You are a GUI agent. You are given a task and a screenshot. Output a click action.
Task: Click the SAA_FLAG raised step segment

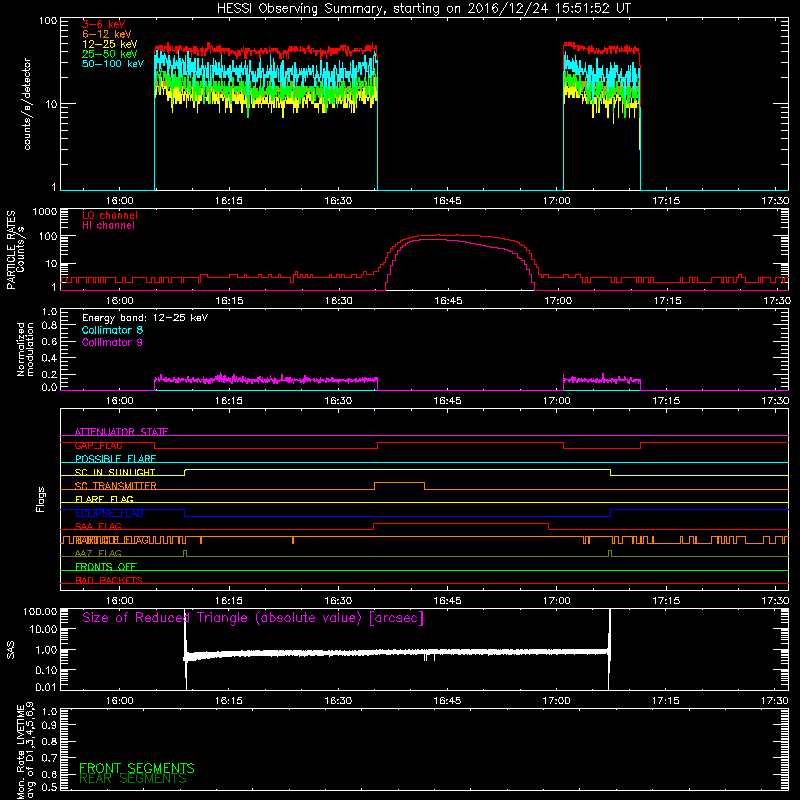(x=461, y=523)
